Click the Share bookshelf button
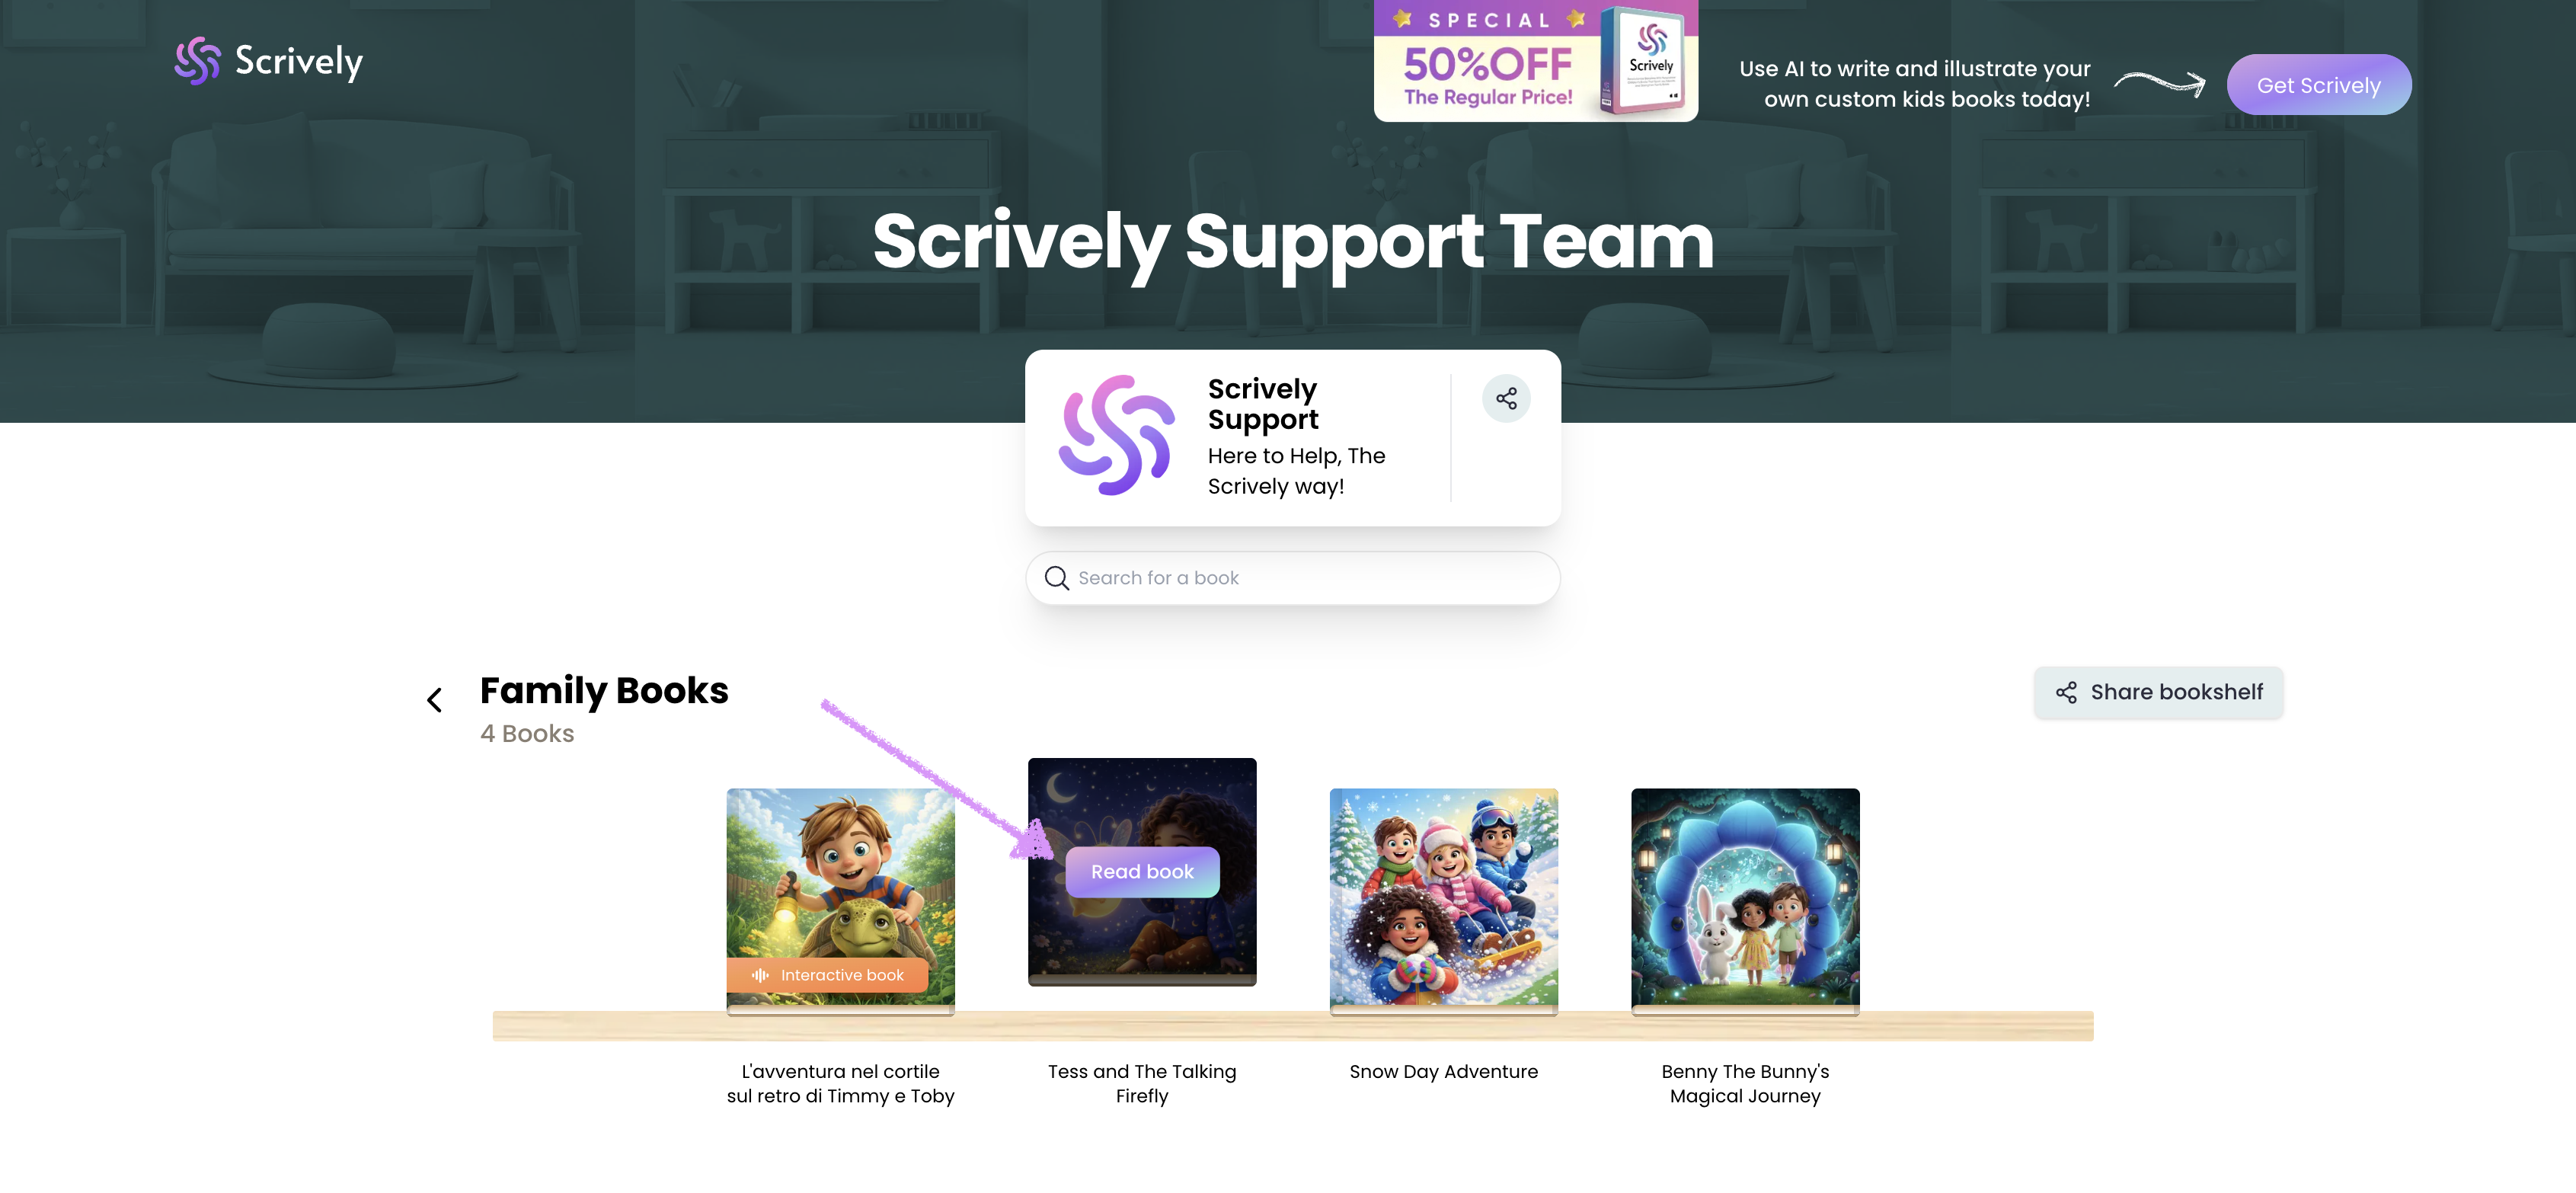Image resolution: width=2576 pixels, height=1193 pixels. [x=2158, y=692]
